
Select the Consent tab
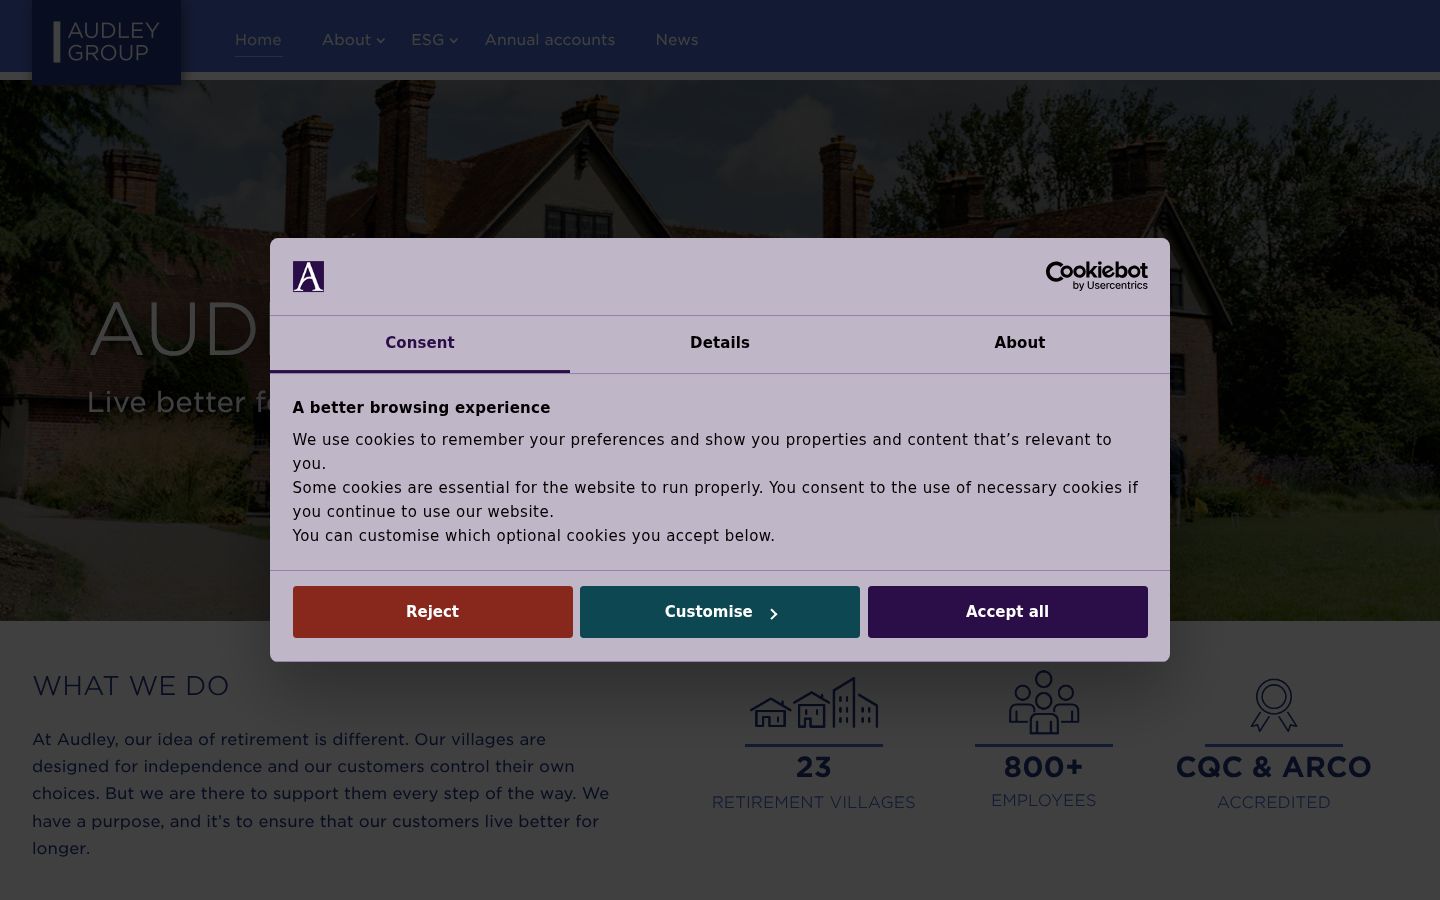(420, 343)
